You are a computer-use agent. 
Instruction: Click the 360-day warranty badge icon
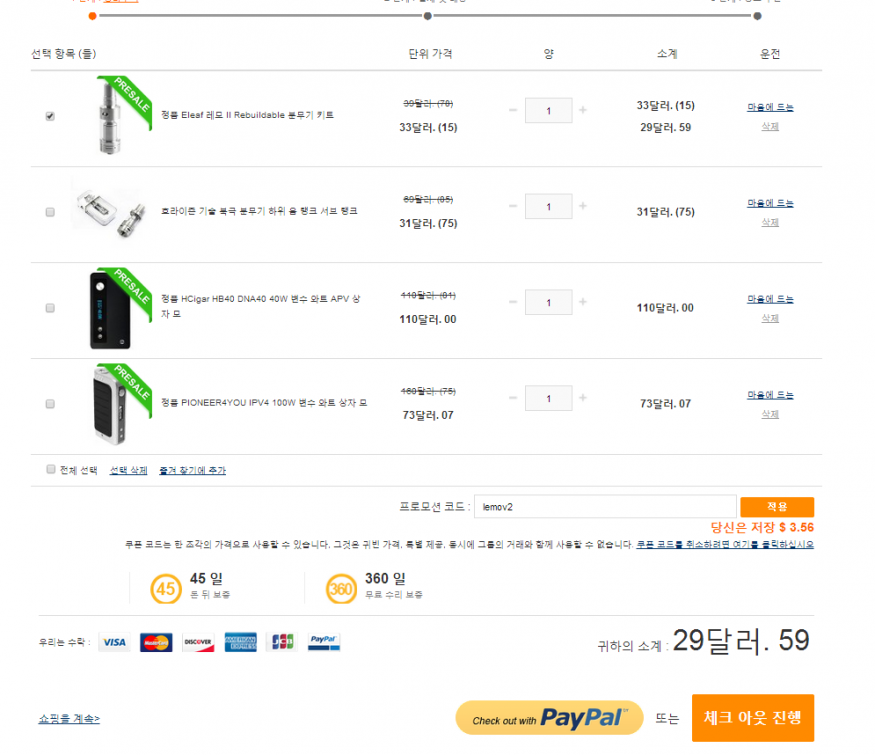pyautogui.click(x=341, y=589)
